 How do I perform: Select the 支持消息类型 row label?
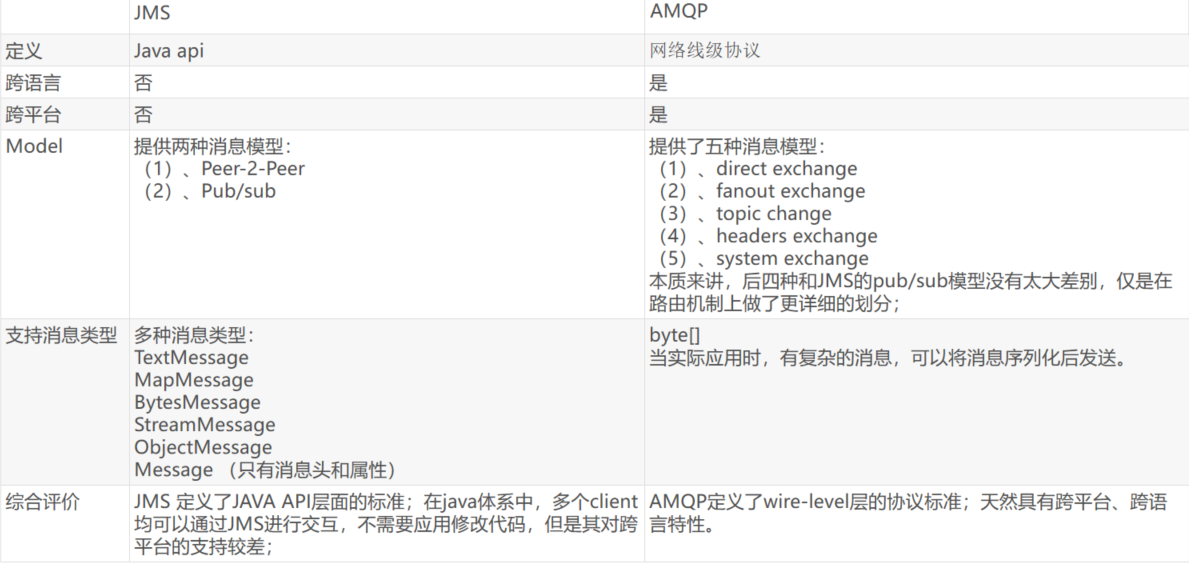61,334
